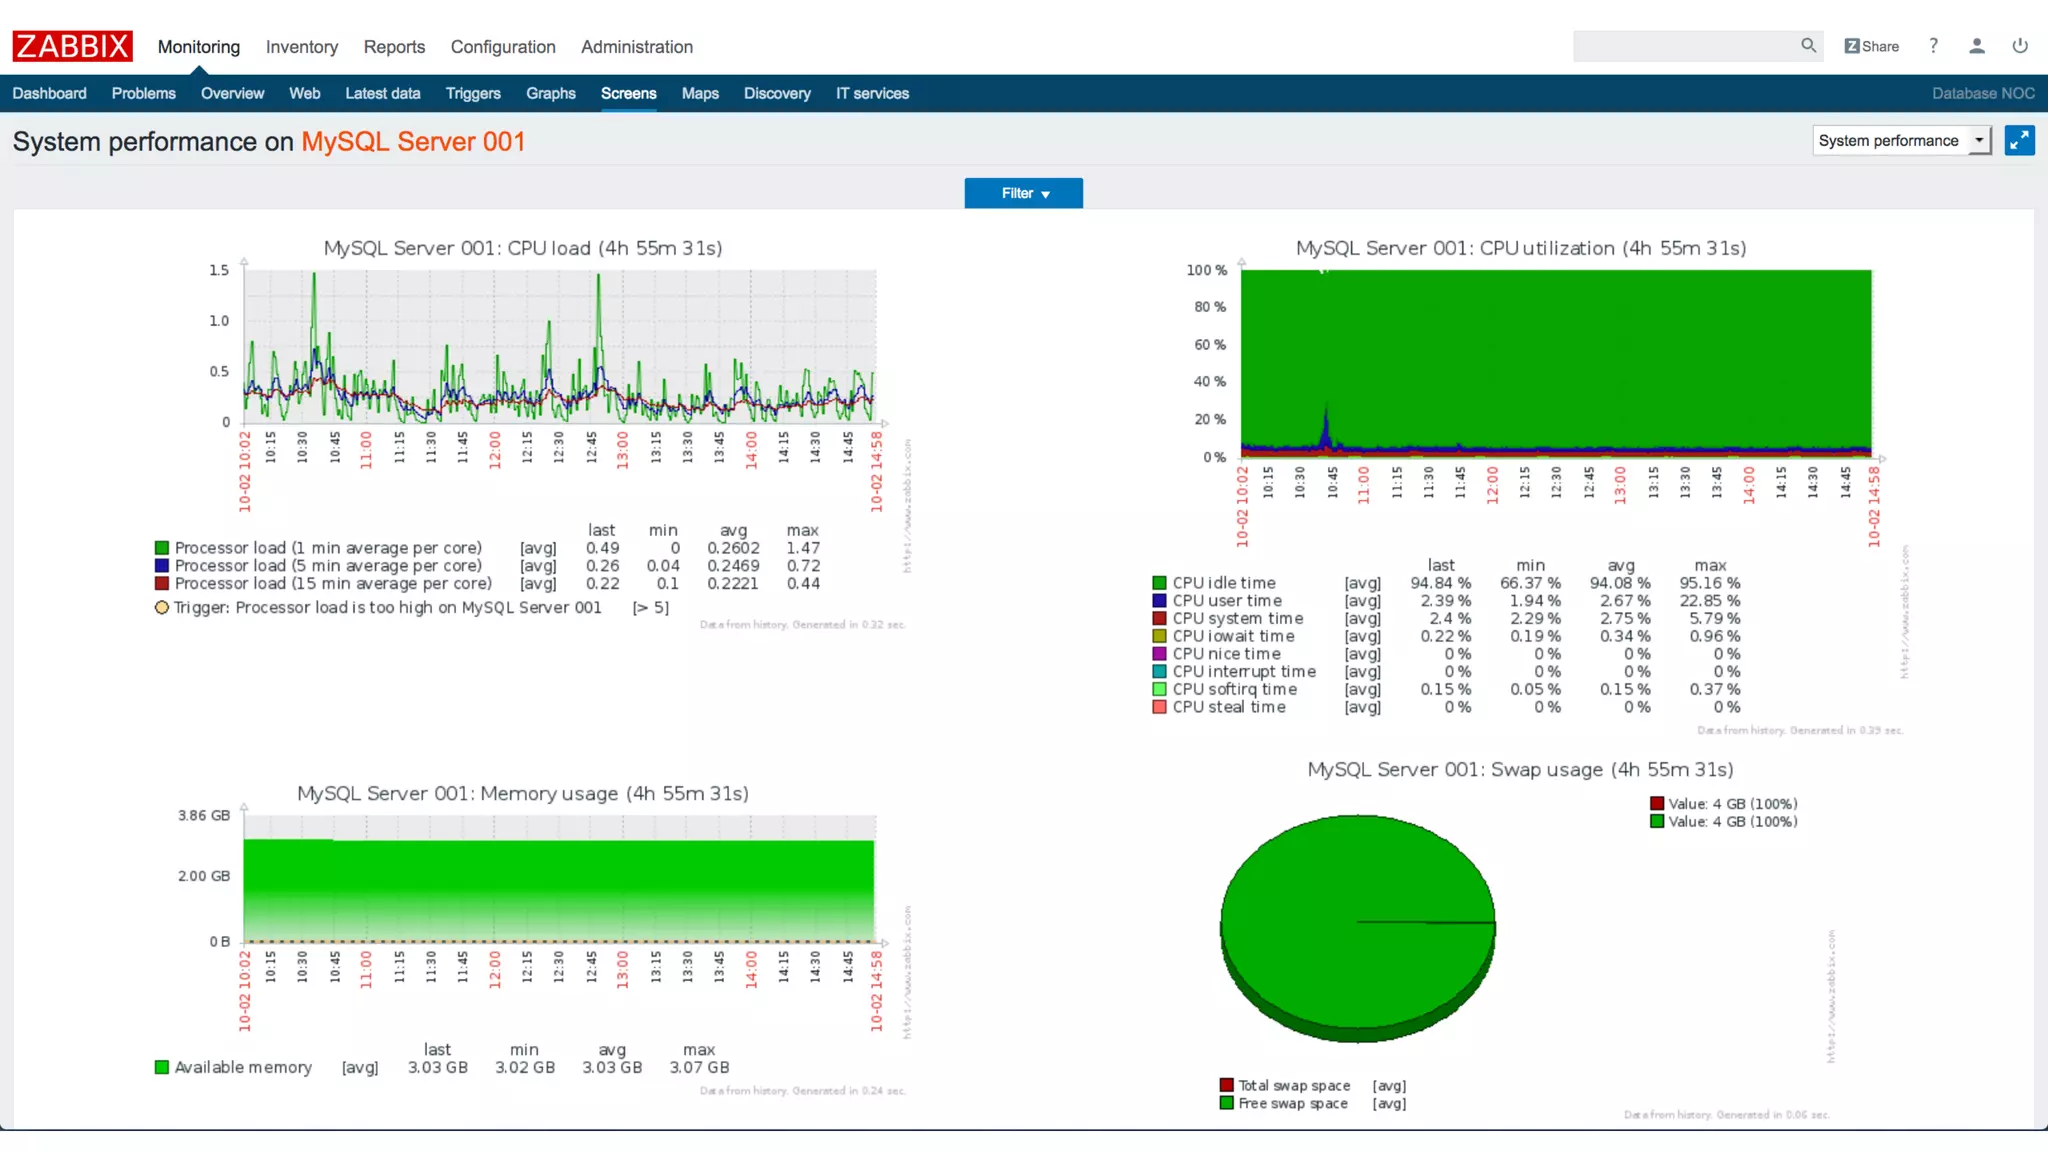Go to Latest data section
Viewport: 2048px width, 1152px height.
point(382,93)
